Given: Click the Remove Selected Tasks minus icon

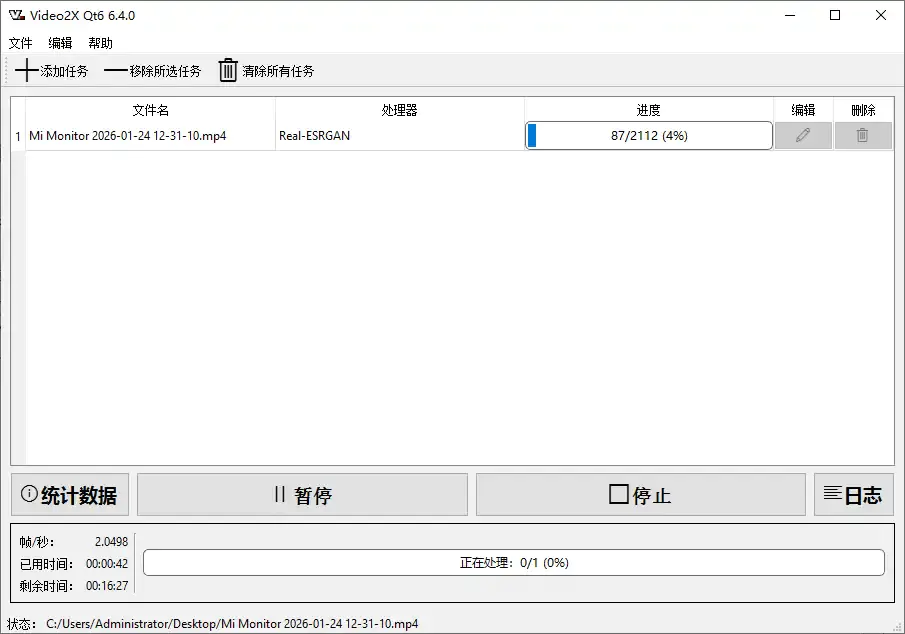Looking at the screenshot, I should [116, 70].
